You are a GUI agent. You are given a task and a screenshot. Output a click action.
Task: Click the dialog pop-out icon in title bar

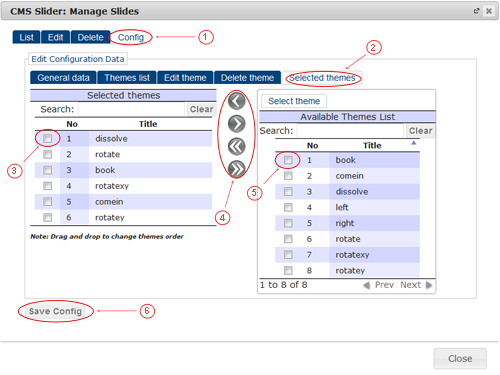coord(476,11)
